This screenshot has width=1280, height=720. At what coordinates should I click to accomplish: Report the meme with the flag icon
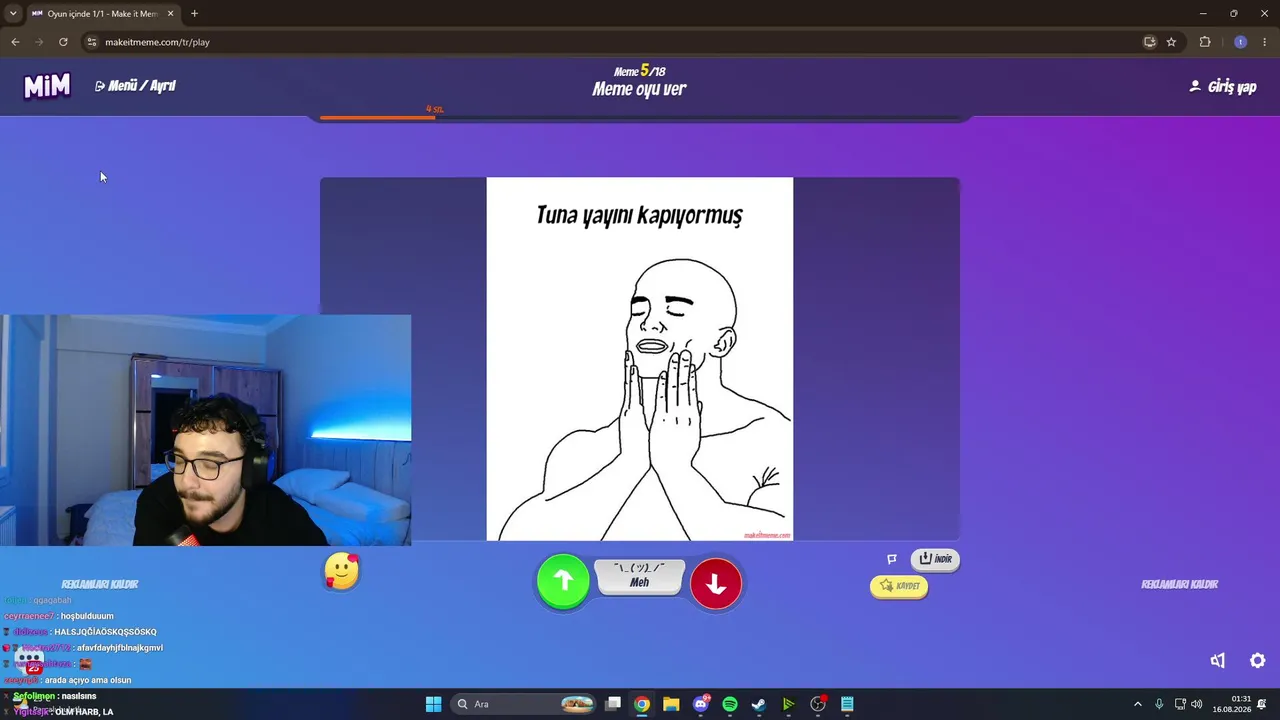(x=892, y=559)
